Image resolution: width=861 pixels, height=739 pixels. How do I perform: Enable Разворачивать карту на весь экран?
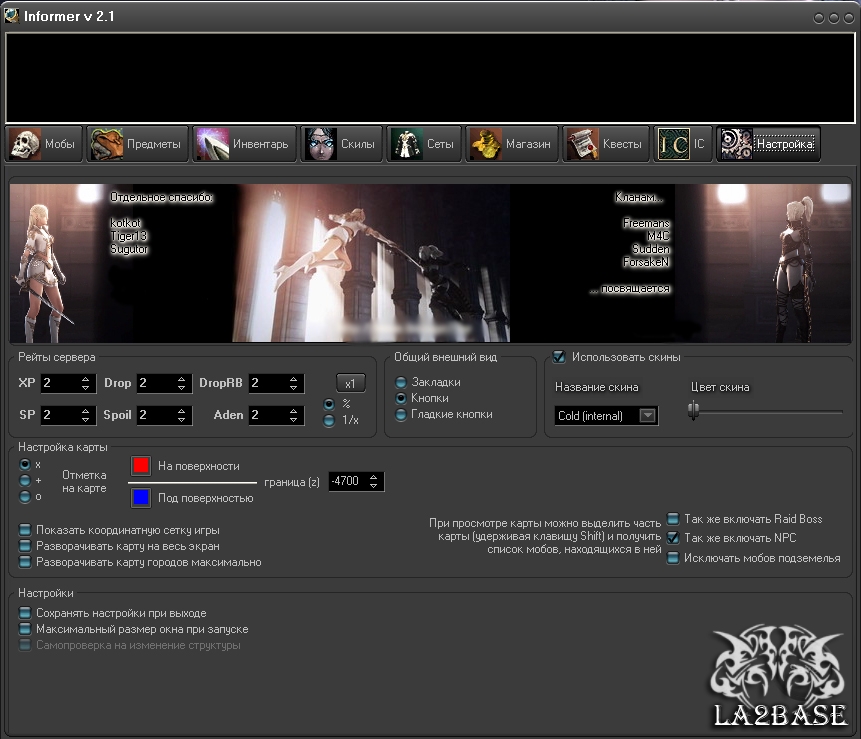25,546
